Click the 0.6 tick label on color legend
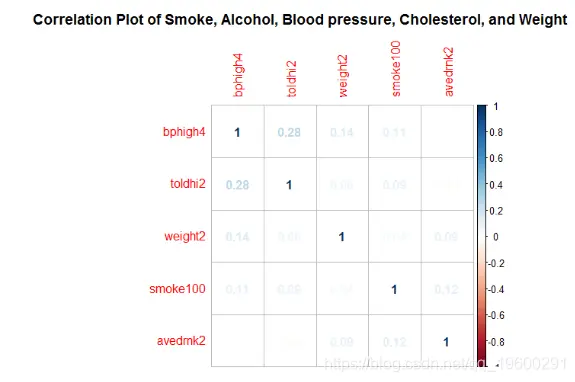Image resolution: width=575 pixels, height=382 pixels. click(496, 158)
